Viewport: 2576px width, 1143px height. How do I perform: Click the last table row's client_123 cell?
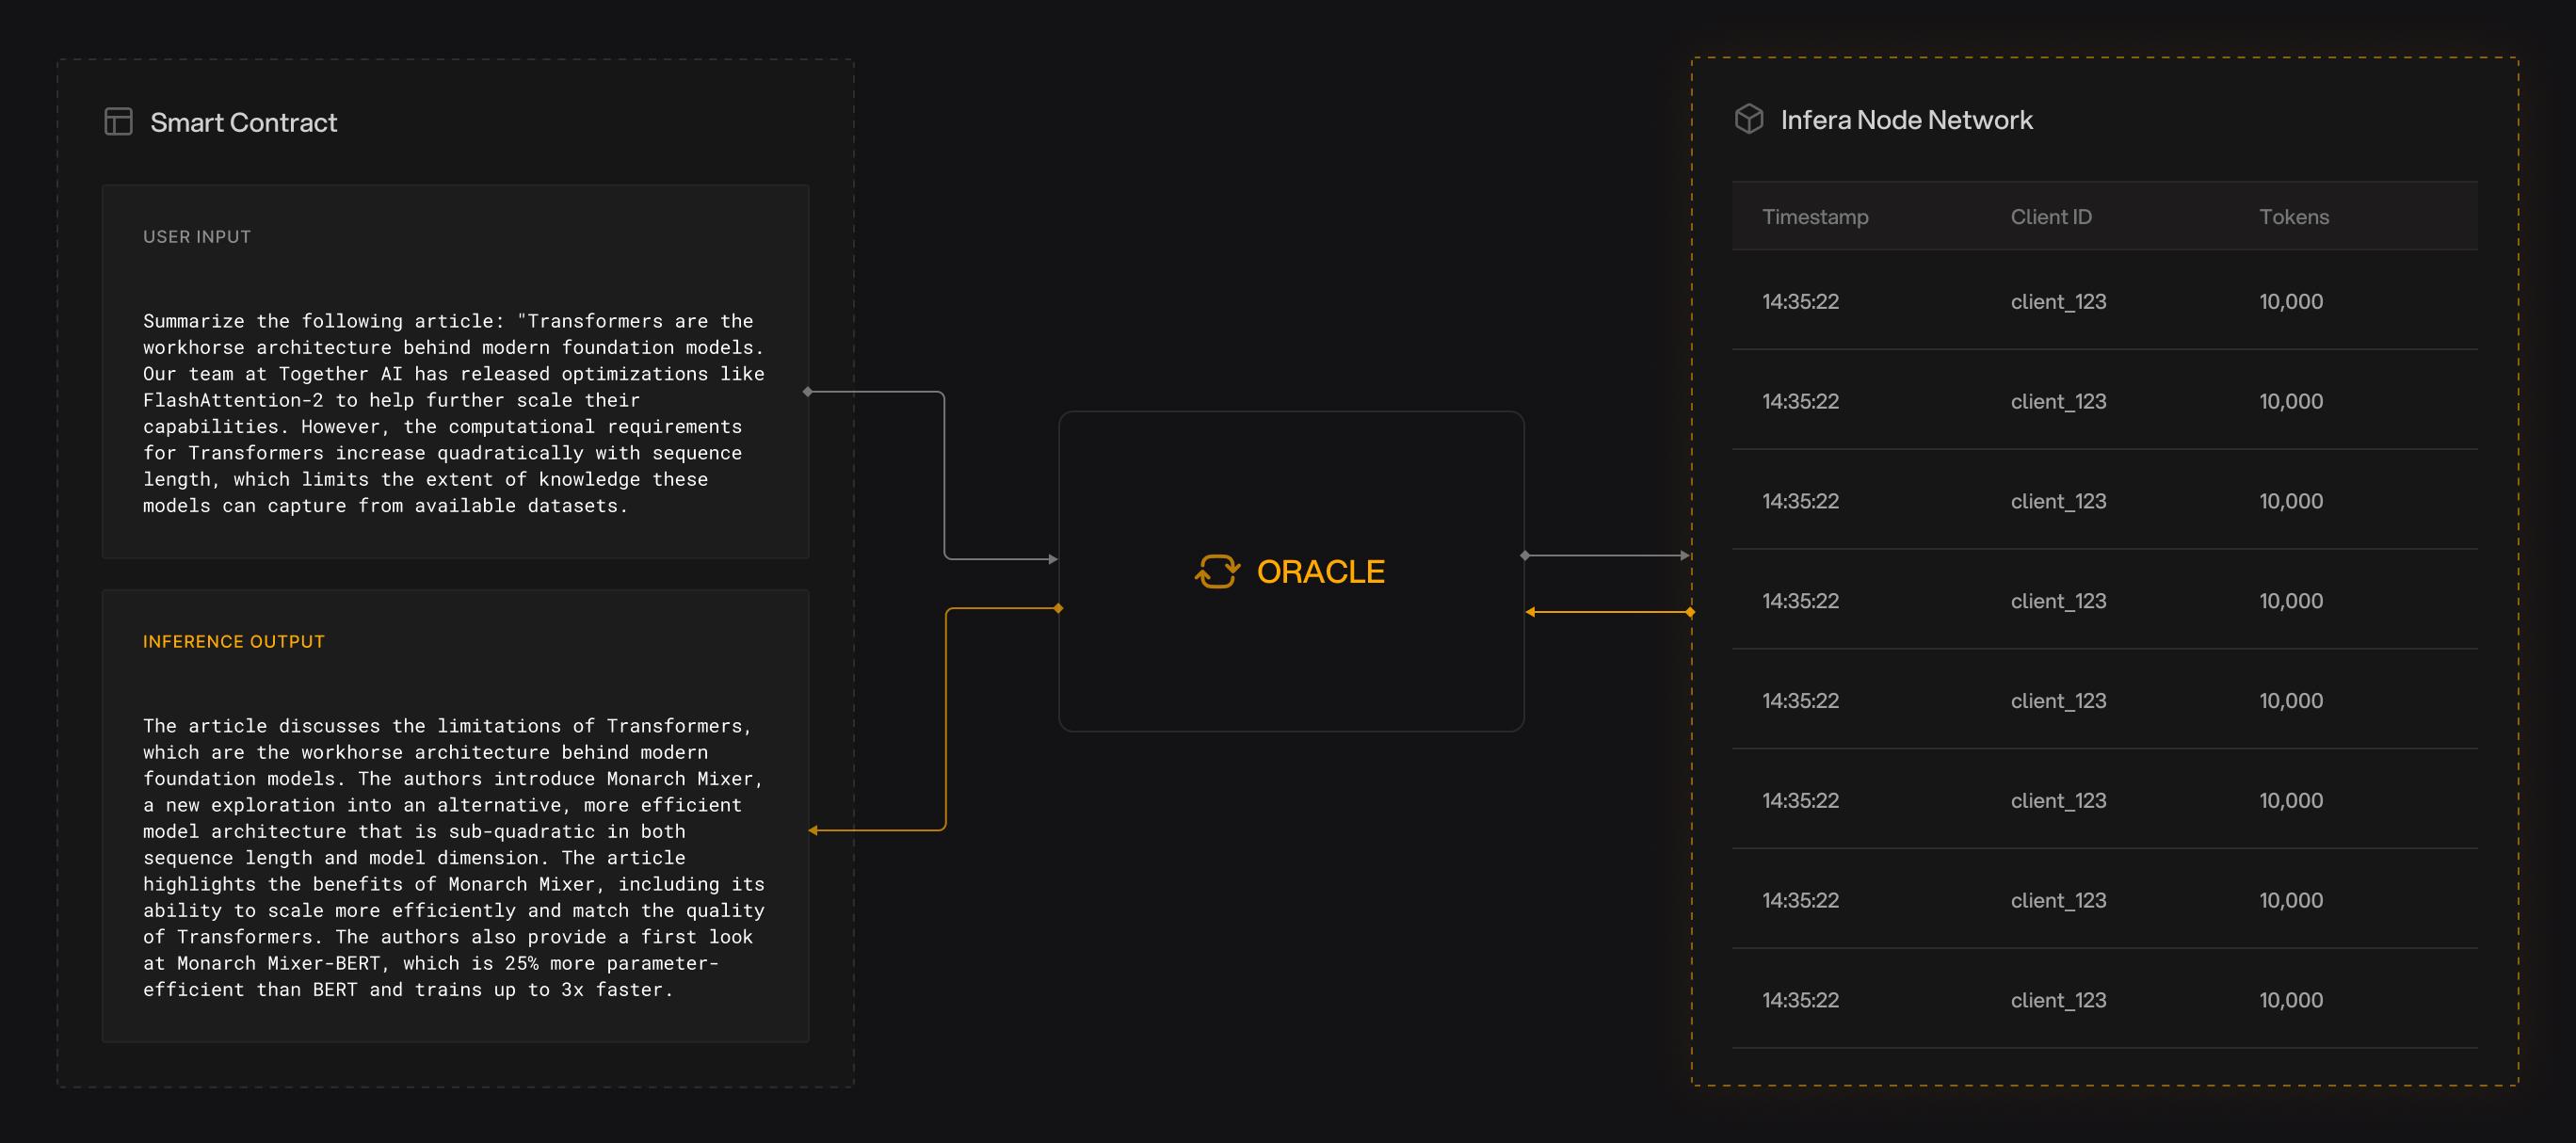coord(2058,1000)
